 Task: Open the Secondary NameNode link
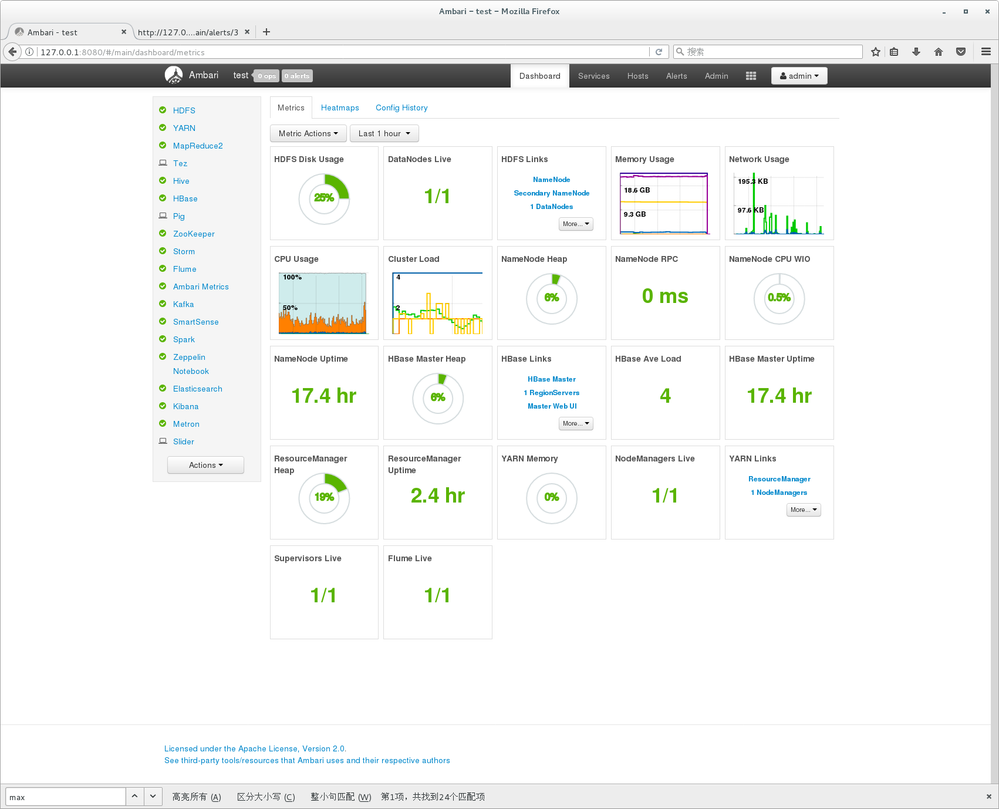click(x=551, y=193)
